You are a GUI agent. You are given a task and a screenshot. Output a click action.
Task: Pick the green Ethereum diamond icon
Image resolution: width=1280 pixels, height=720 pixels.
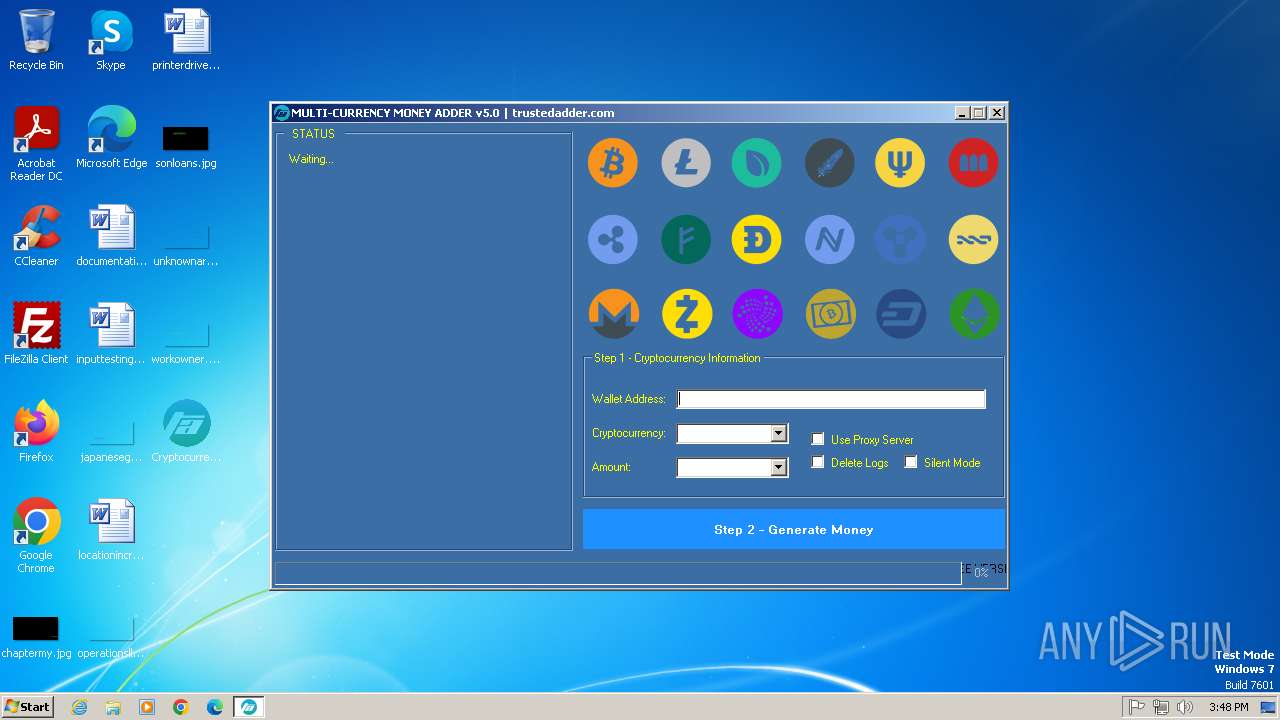[x=975, y=314]
